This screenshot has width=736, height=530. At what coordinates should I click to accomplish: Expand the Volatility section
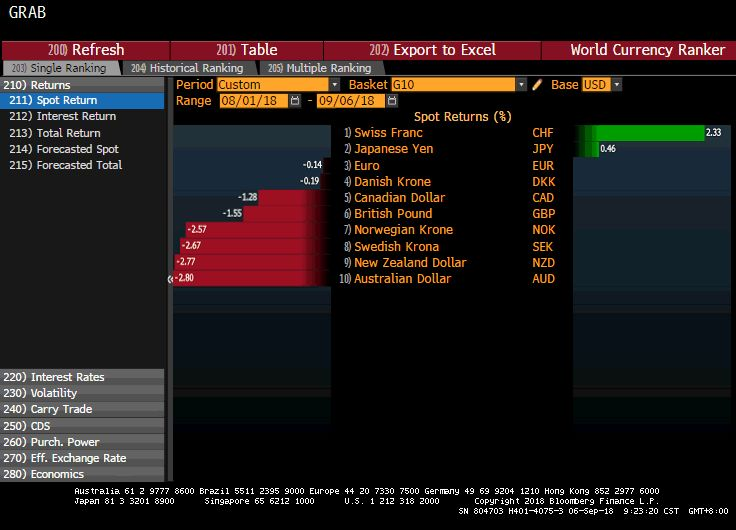click(82, 393)
